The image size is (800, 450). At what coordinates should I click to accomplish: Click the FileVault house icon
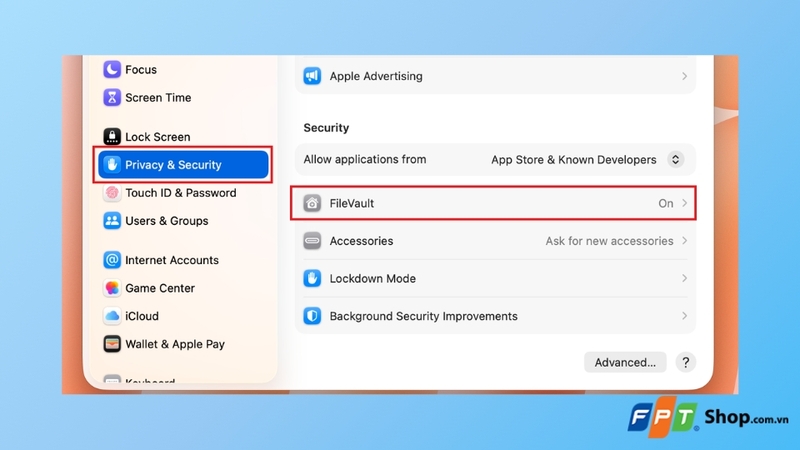312,203
